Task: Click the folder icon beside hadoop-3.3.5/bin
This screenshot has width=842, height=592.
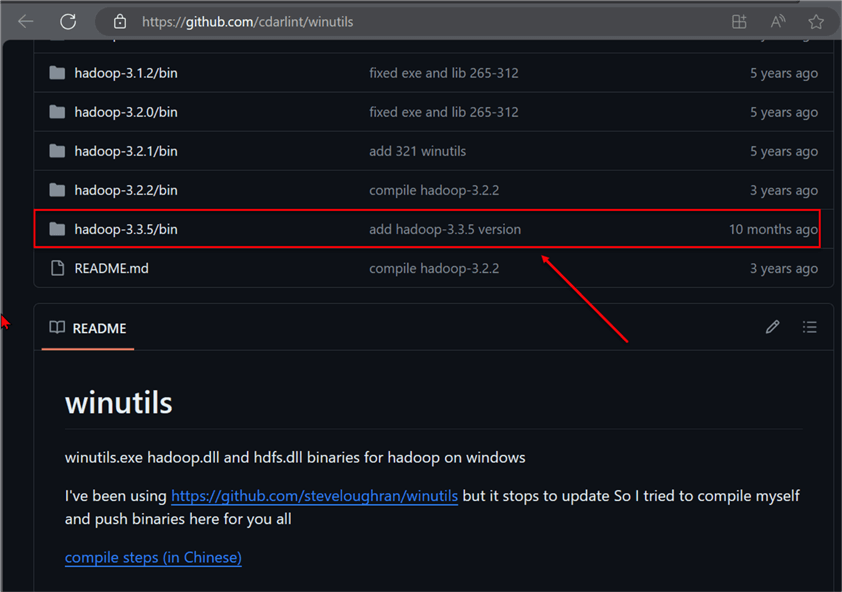Action: [x=57, y=229]
